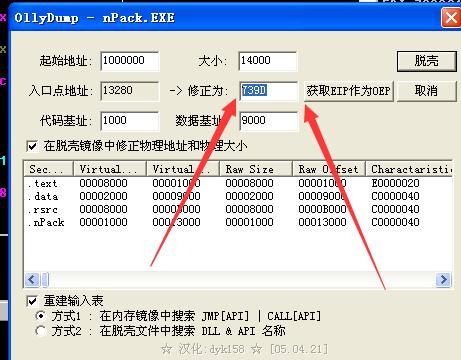The image size is (461, 360).
Task: Click .text characteristics value E0000020
Action: (x=395, y=183)
